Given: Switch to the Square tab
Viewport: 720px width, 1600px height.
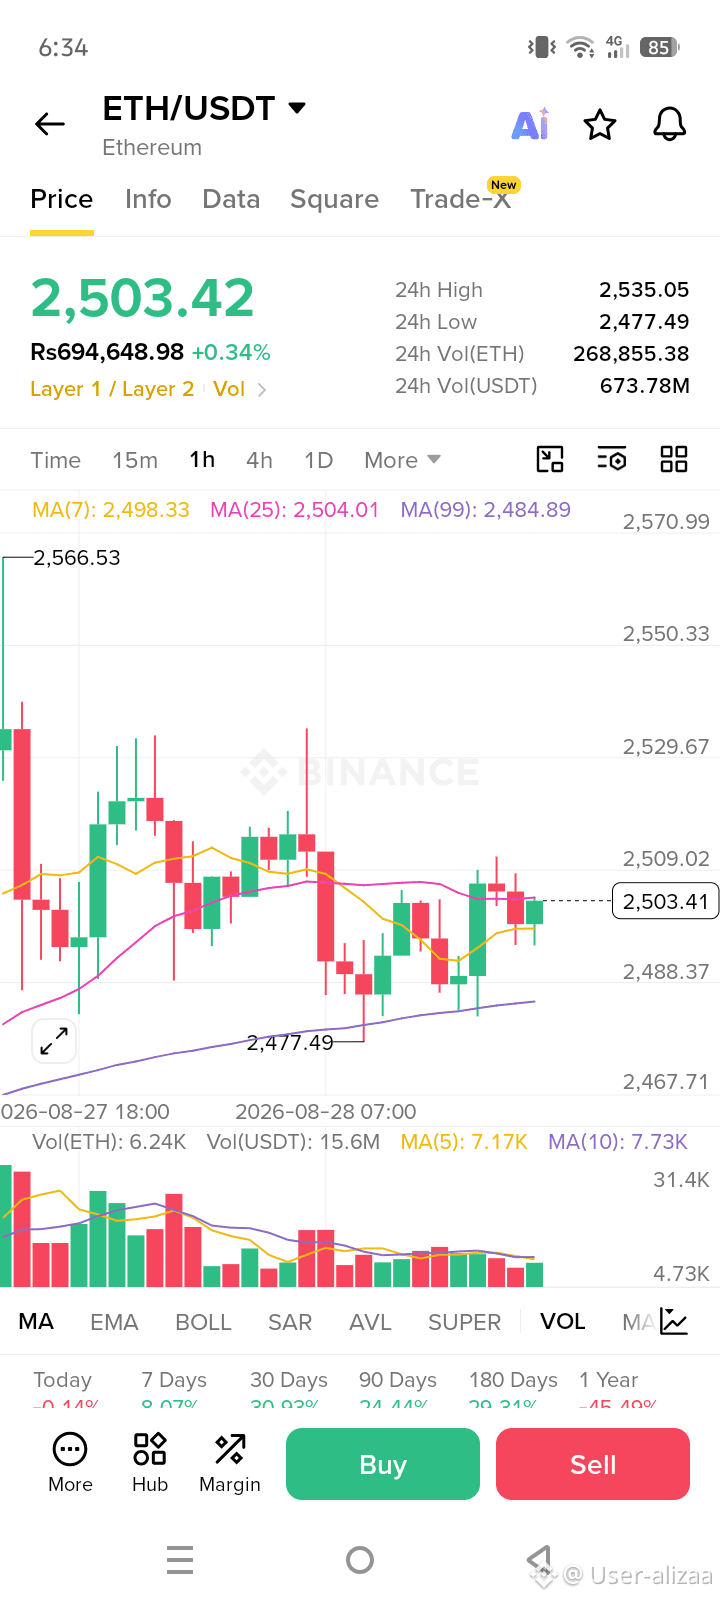Looking at the screenshot, I should pos(334,199).
